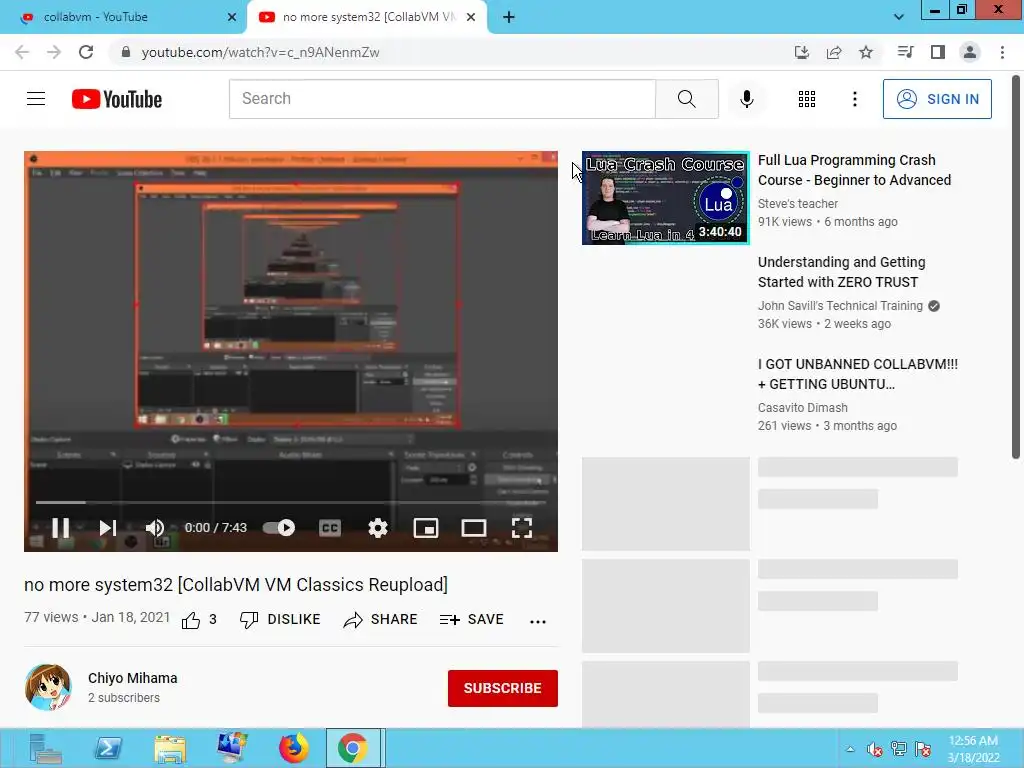The width and height of the screenshot is (1024, 768).
Task: Launch PowerShell from taskbar
Action: pos(108,748)
